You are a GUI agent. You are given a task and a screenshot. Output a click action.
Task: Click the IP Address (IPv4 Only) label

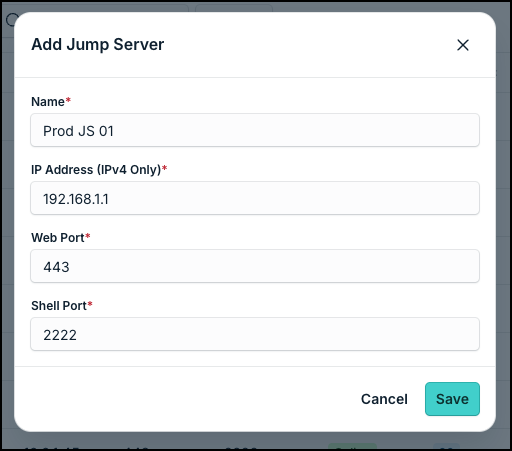(99, 170)
